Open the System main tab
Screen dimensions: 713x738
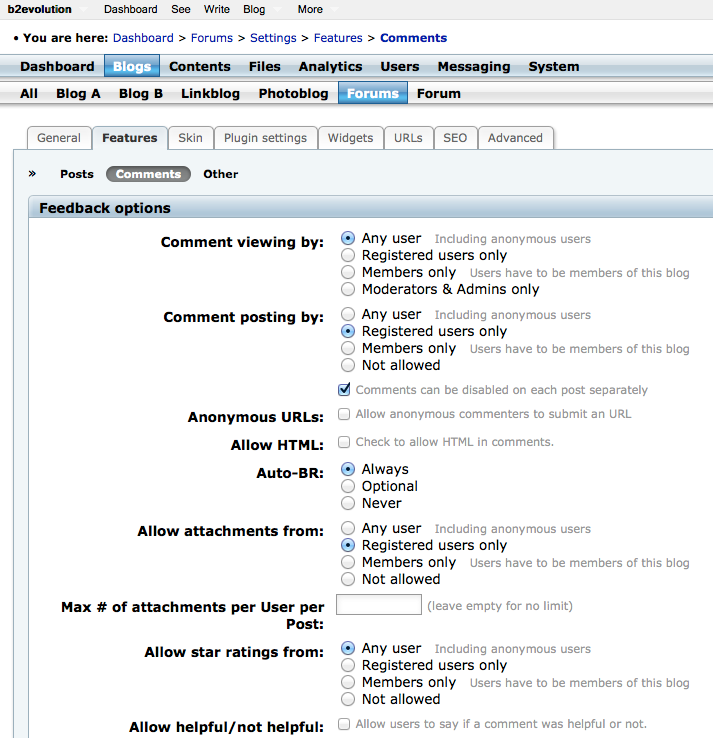(x=553, y=66)
